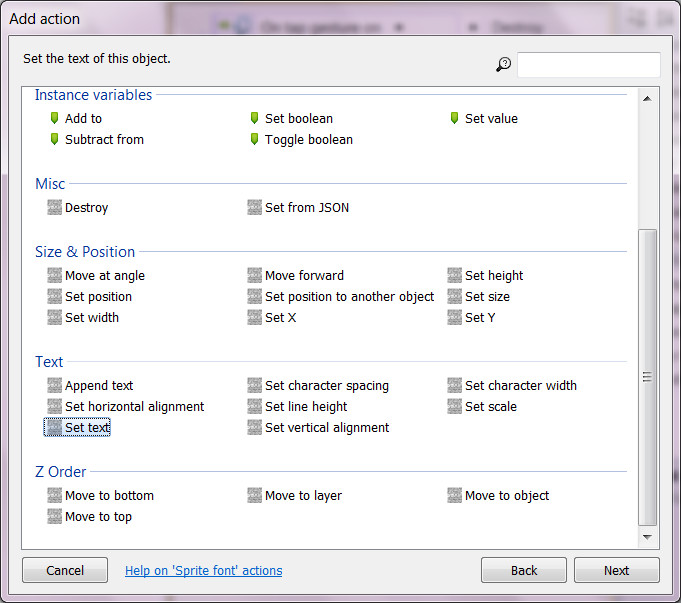681x603 pixels.
Task: Select the Set text action icon
Action: tap(54, 428)
